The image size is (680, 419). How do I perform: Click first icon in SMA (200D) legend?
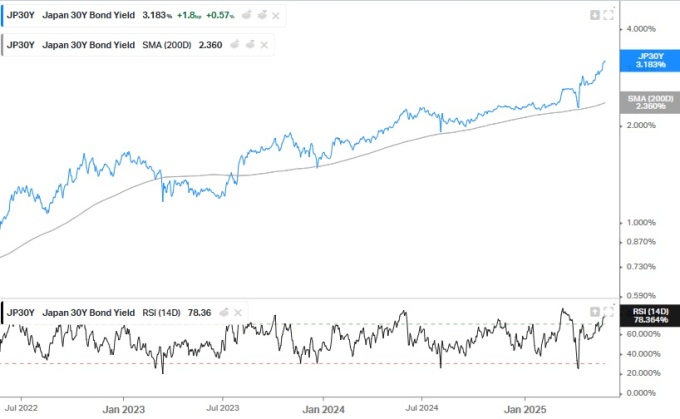click(x=234, y=45)
